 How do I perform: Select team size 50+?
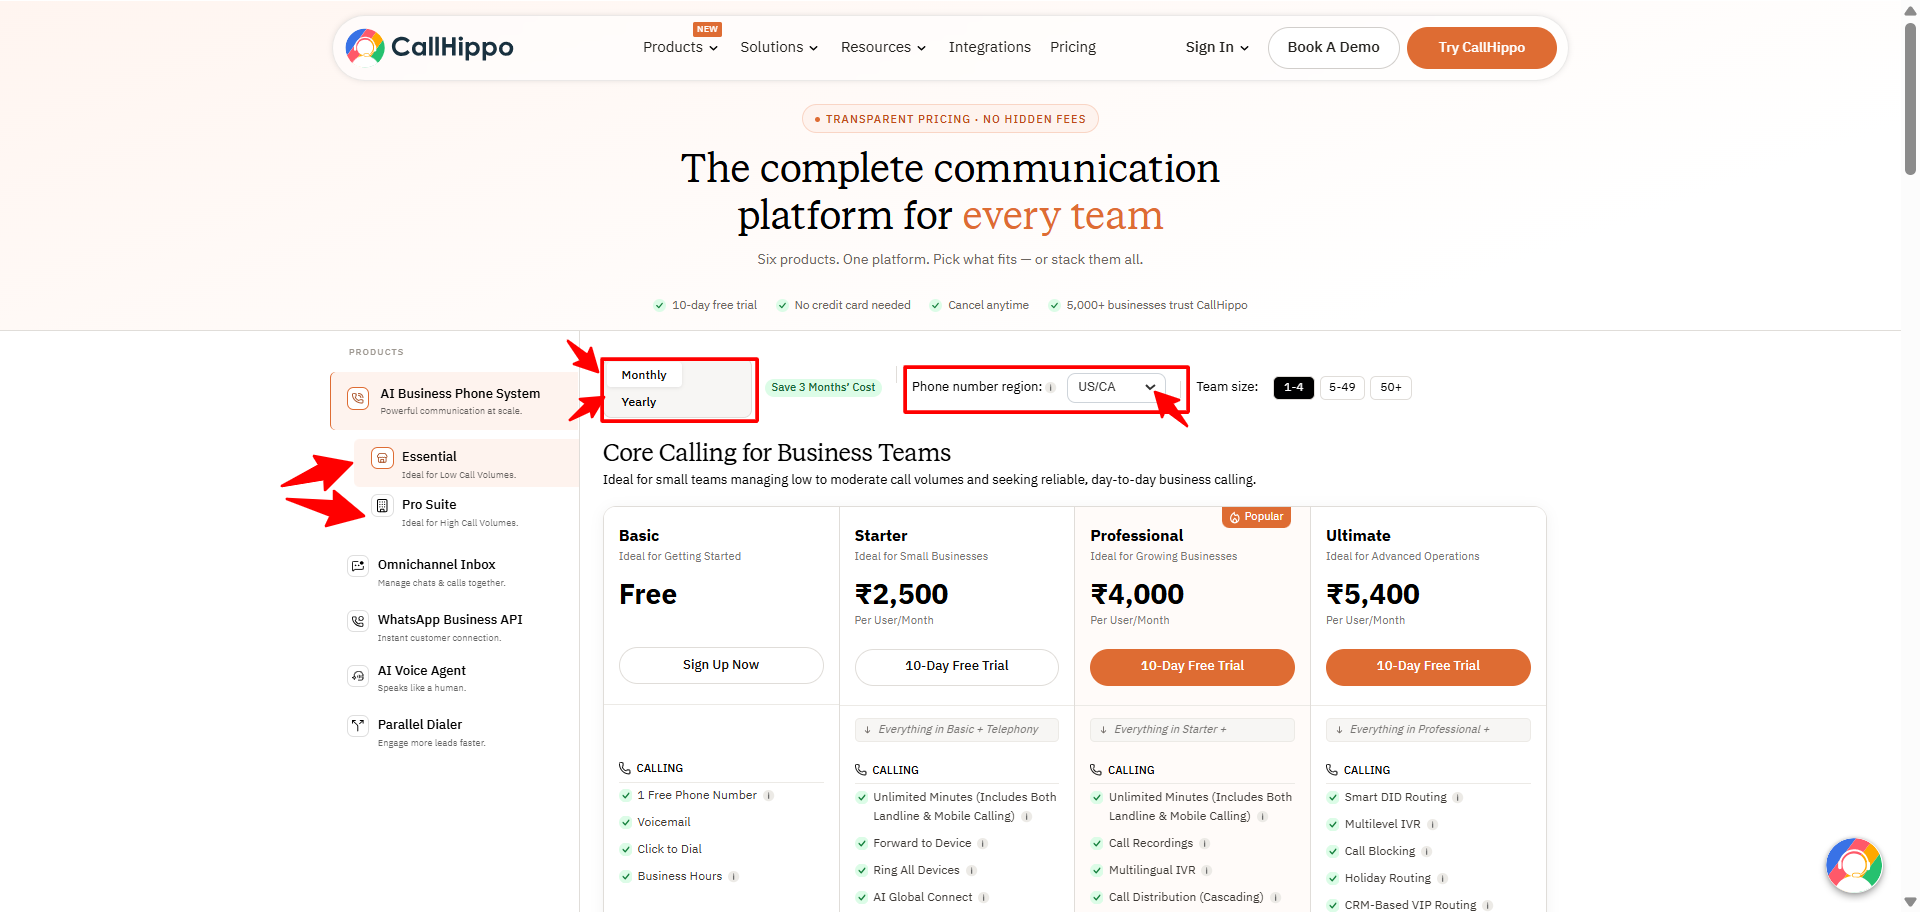point(1391,387)
